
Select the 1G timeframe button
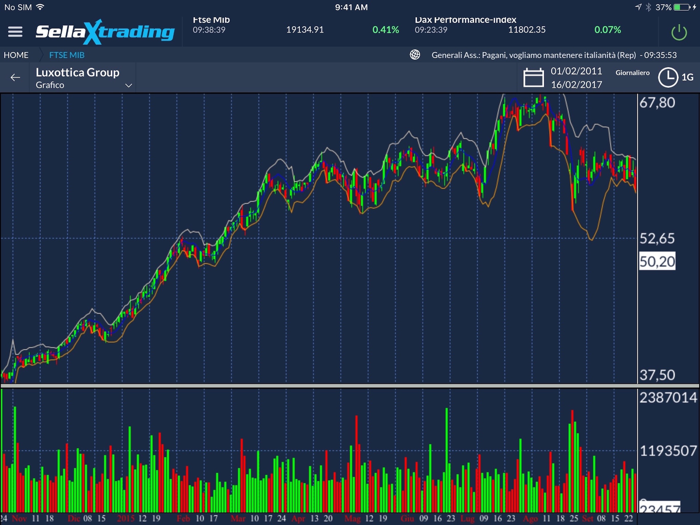(688, 77)
